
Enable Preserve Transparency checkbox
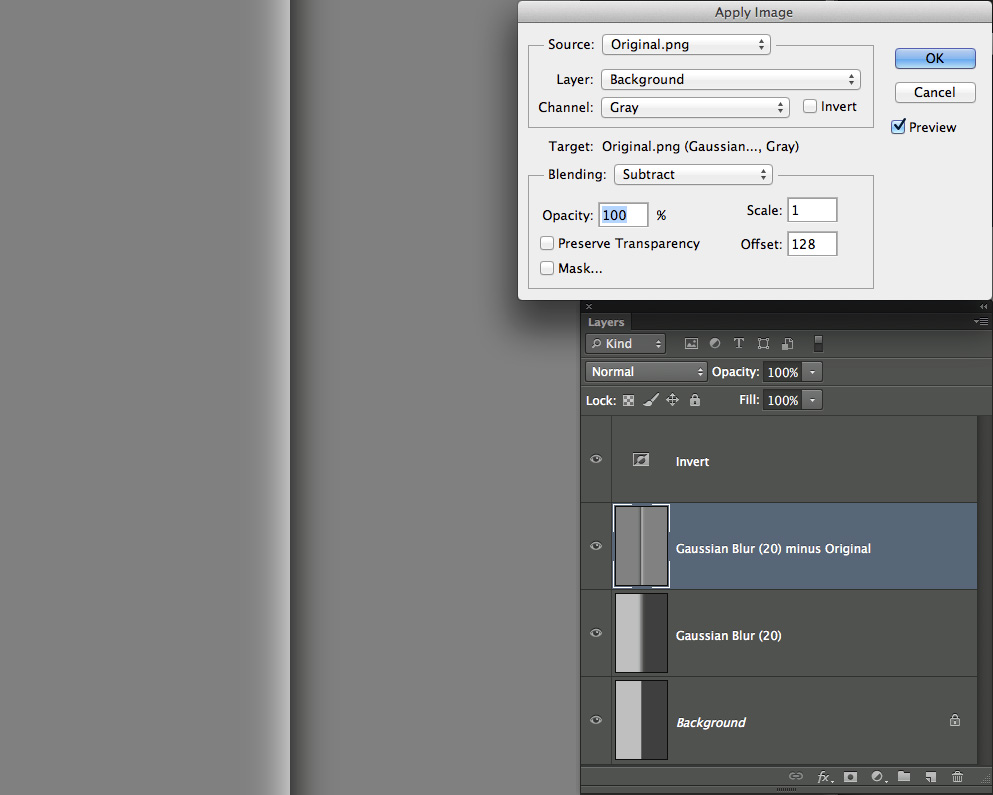click(547, 243)
